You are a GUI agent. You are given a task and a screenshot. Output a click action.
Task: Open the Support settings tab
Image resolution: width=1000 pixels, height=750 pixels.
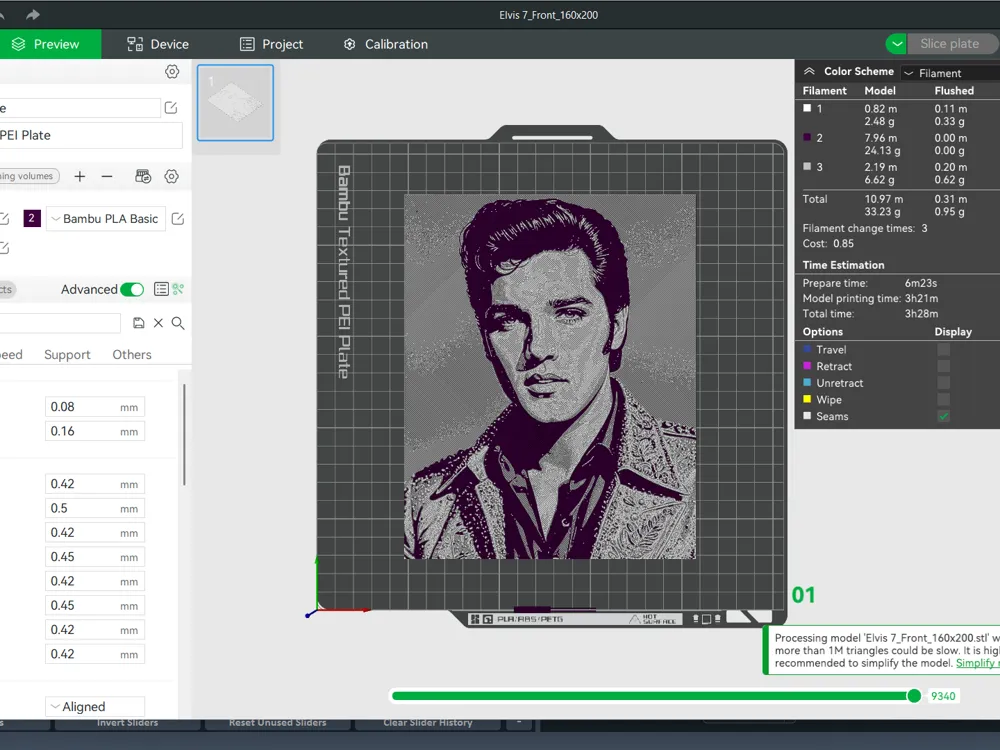67,355
